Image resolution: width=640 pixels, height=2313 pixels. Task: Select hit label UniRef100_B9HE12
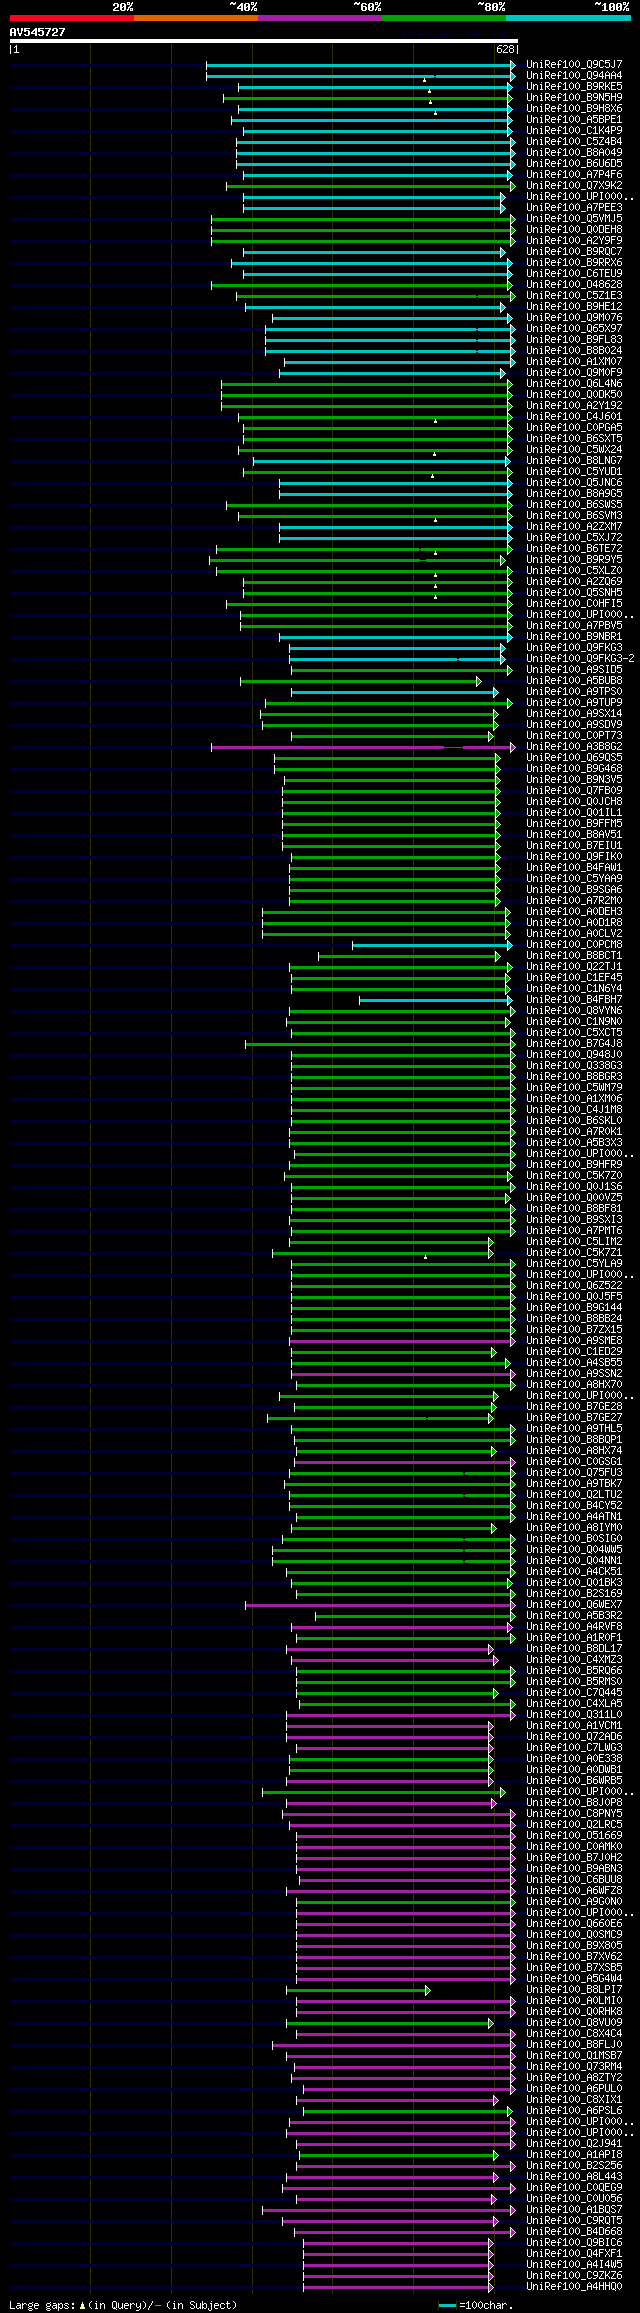(x=574, y=306)
